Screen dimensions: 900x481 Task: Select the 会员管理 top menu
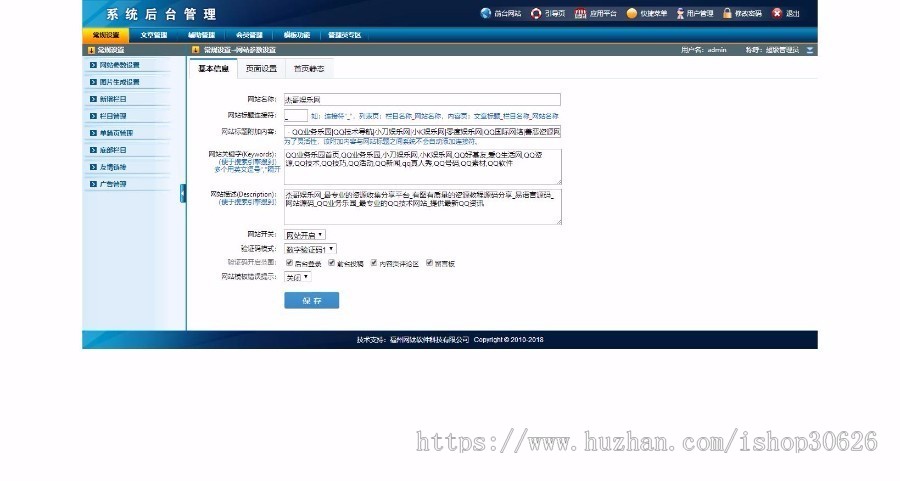point(249,35)
